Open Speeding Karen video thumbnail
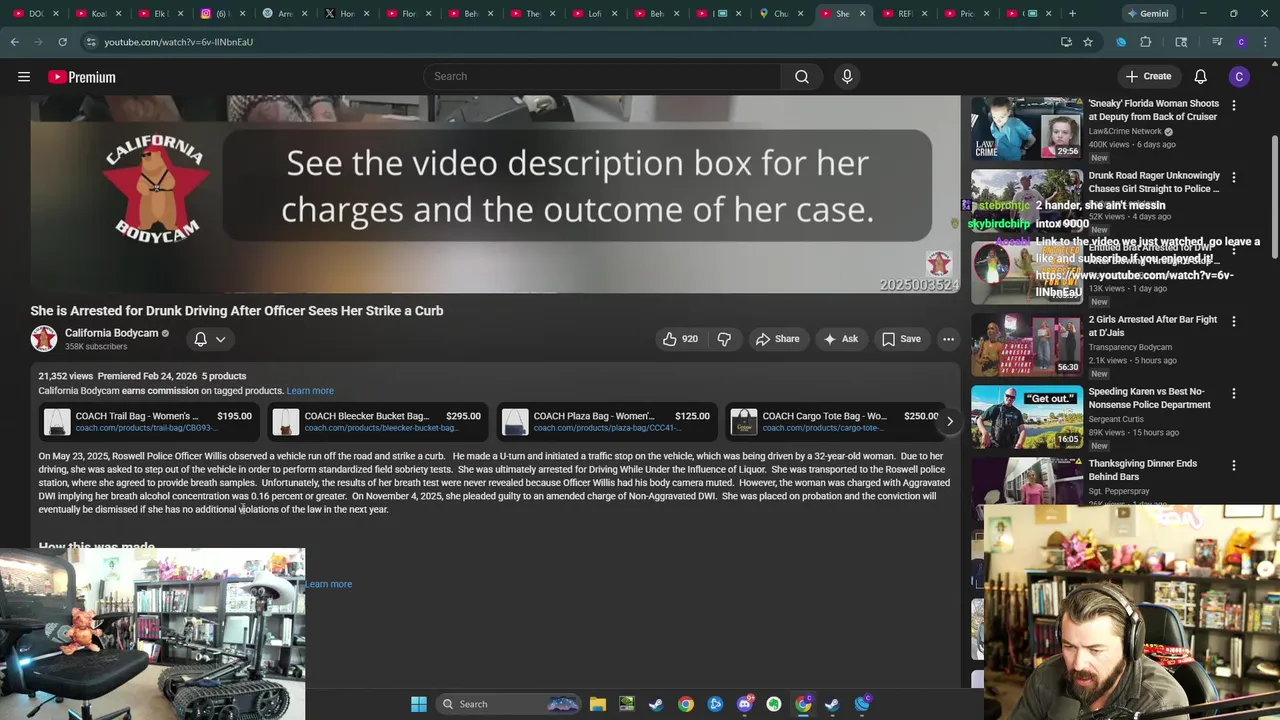This screenshot has width=1280, height=720. [x=1027, y=417]
